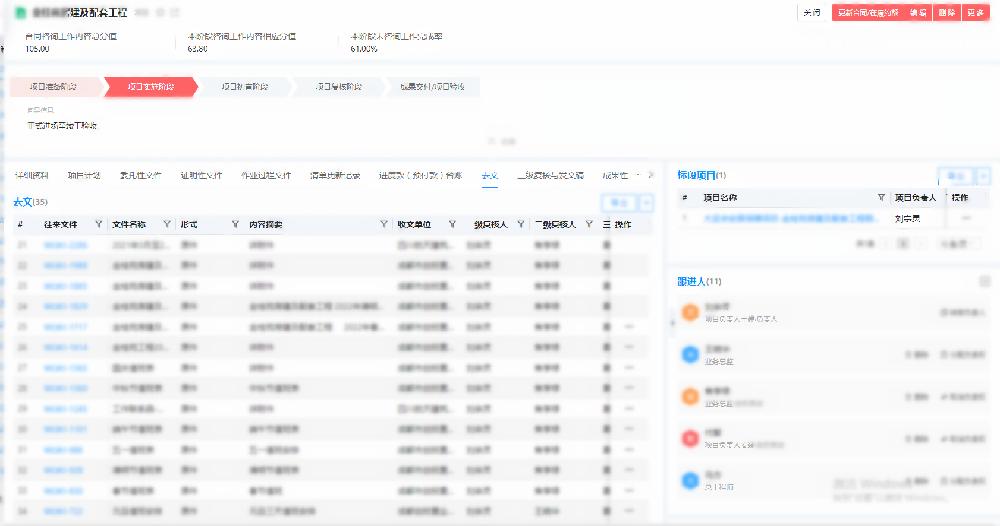This screenshot has width=1000, height=526.
Task: Open the 进度款(预付款)台账 tab
Action: tap(420, 175)
